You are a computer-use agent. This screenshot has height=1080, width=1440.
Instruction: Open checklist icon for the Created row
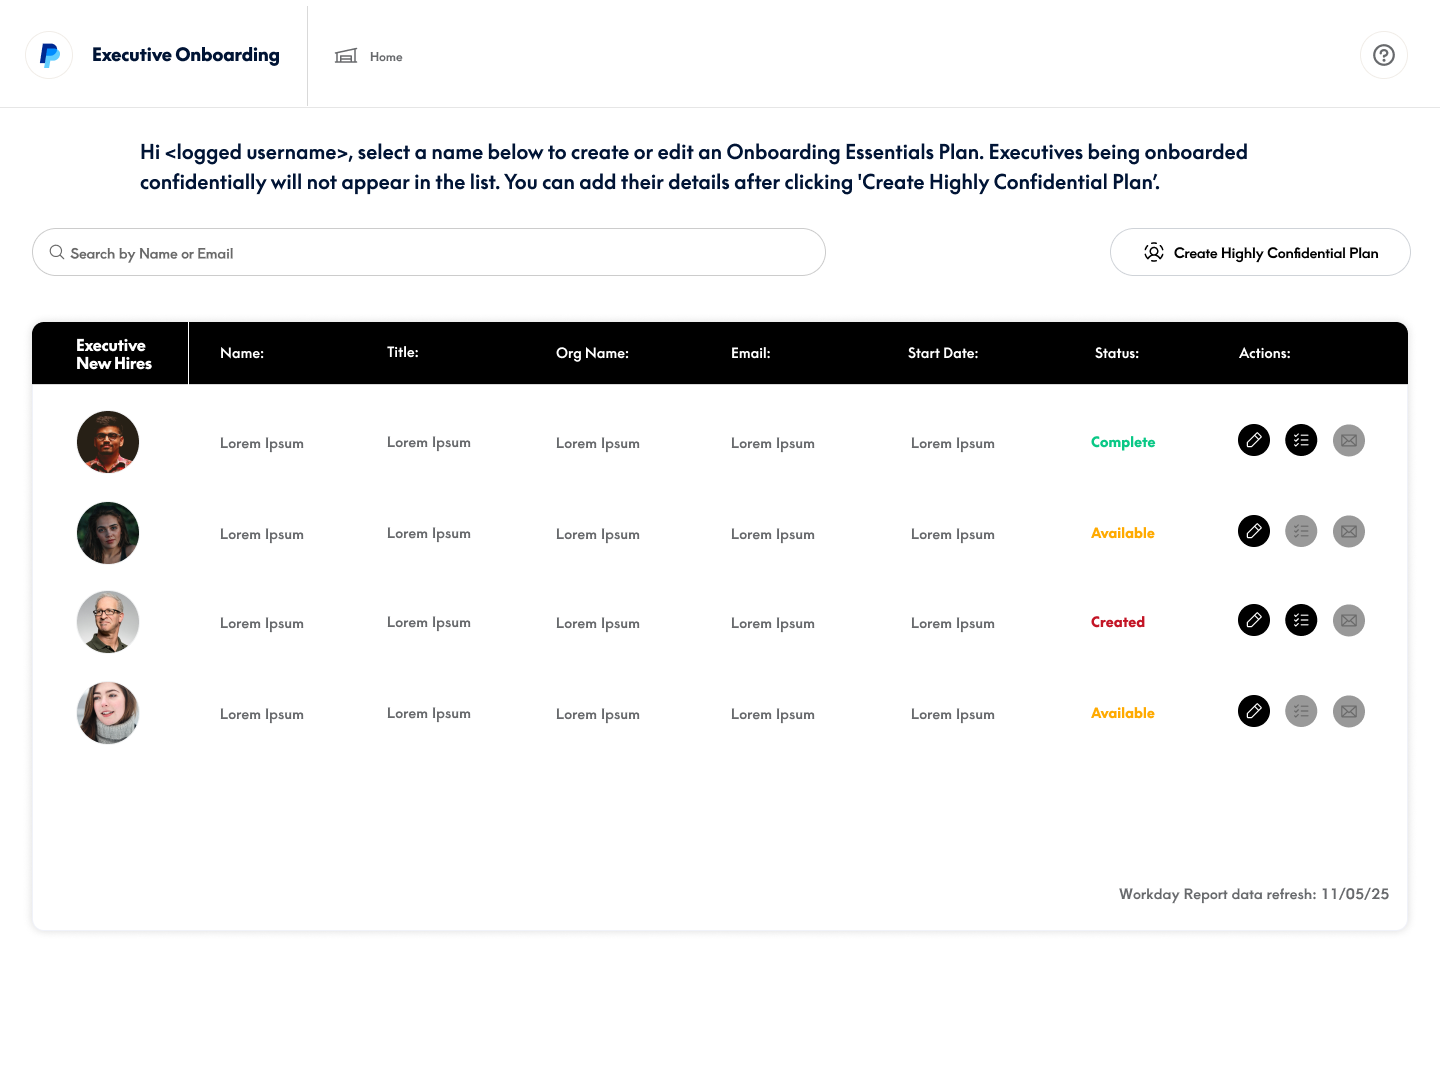coord(1301,620)
